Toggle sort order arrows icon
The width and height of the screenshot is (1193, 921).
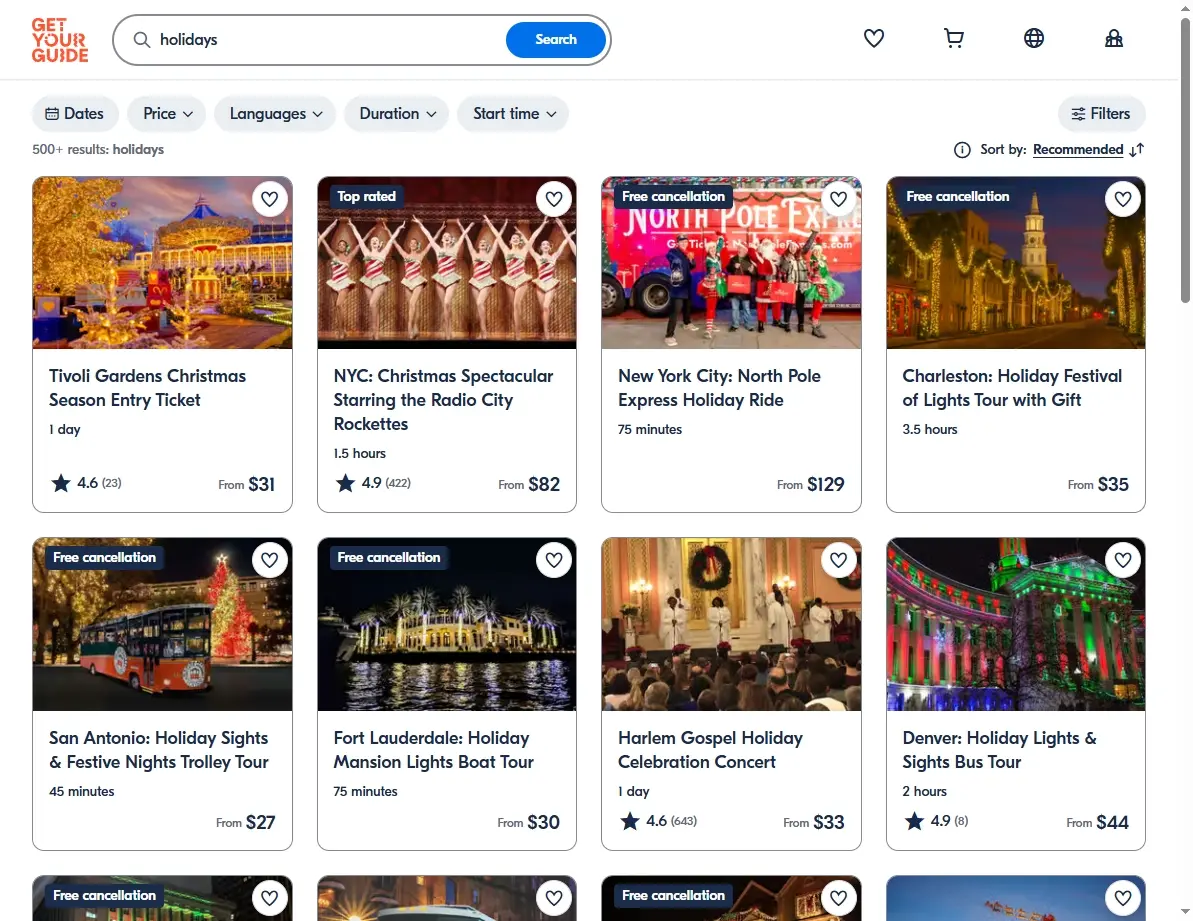pyautogui.click(x=1136, y=150)
